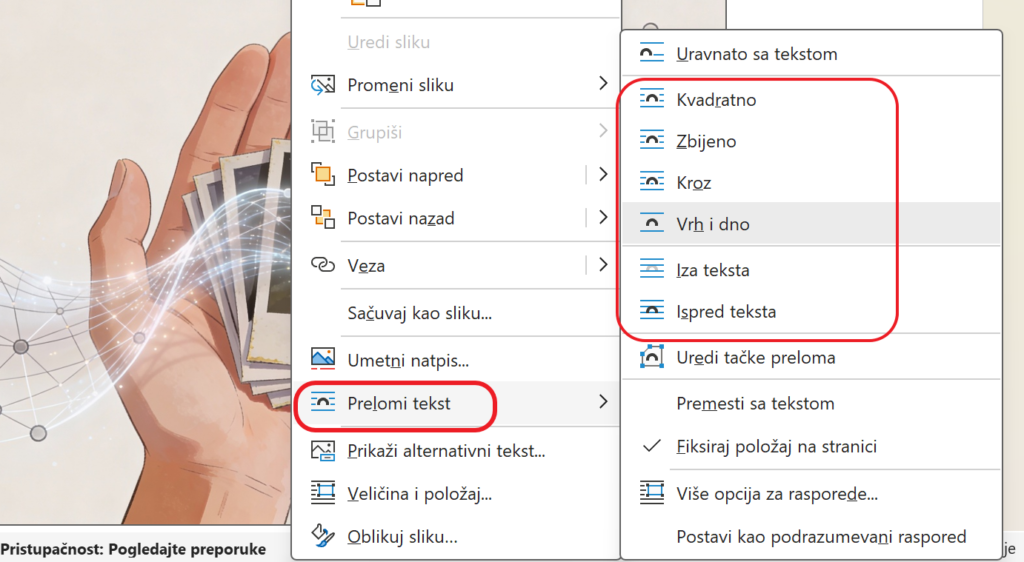
Task: Click the Kroz wrap icon
Action: tap(652, 184)
